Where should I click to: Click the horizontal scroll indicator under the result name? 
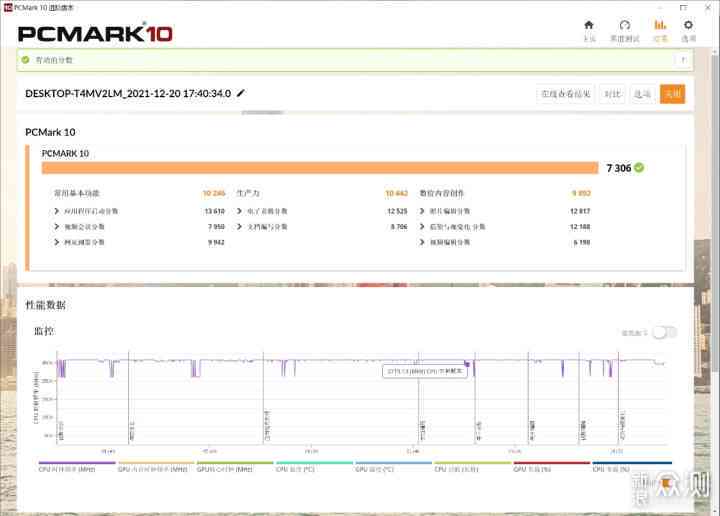point(263,112)
